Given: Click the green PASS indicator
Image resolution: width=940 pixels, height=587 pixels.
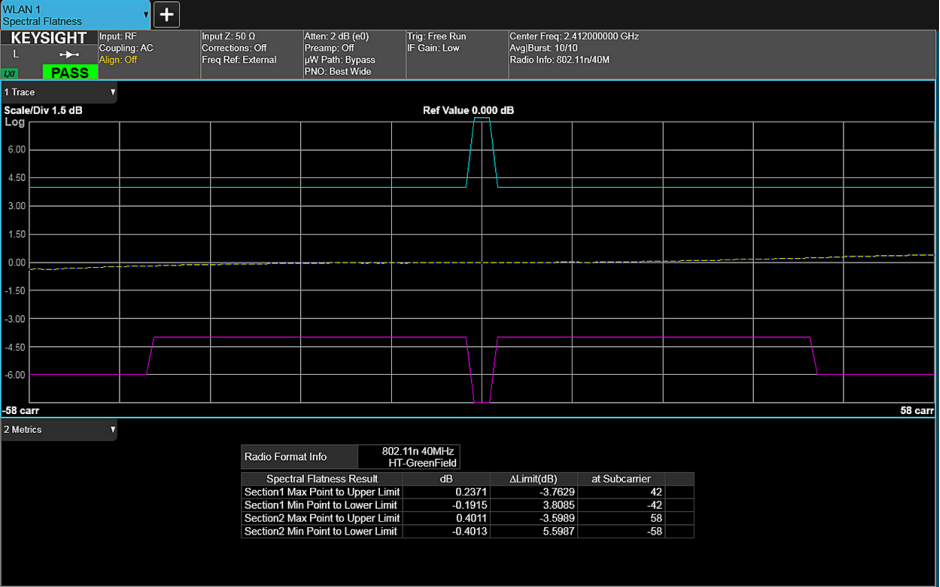Looking at the screenshot, I should 69,73.
